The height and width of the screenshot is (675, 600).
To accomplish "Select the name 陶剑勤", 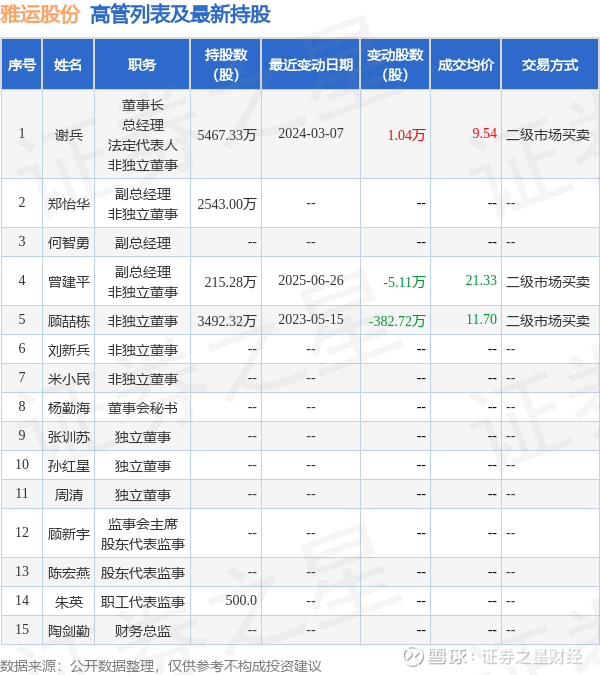I will tap(68, 631).
